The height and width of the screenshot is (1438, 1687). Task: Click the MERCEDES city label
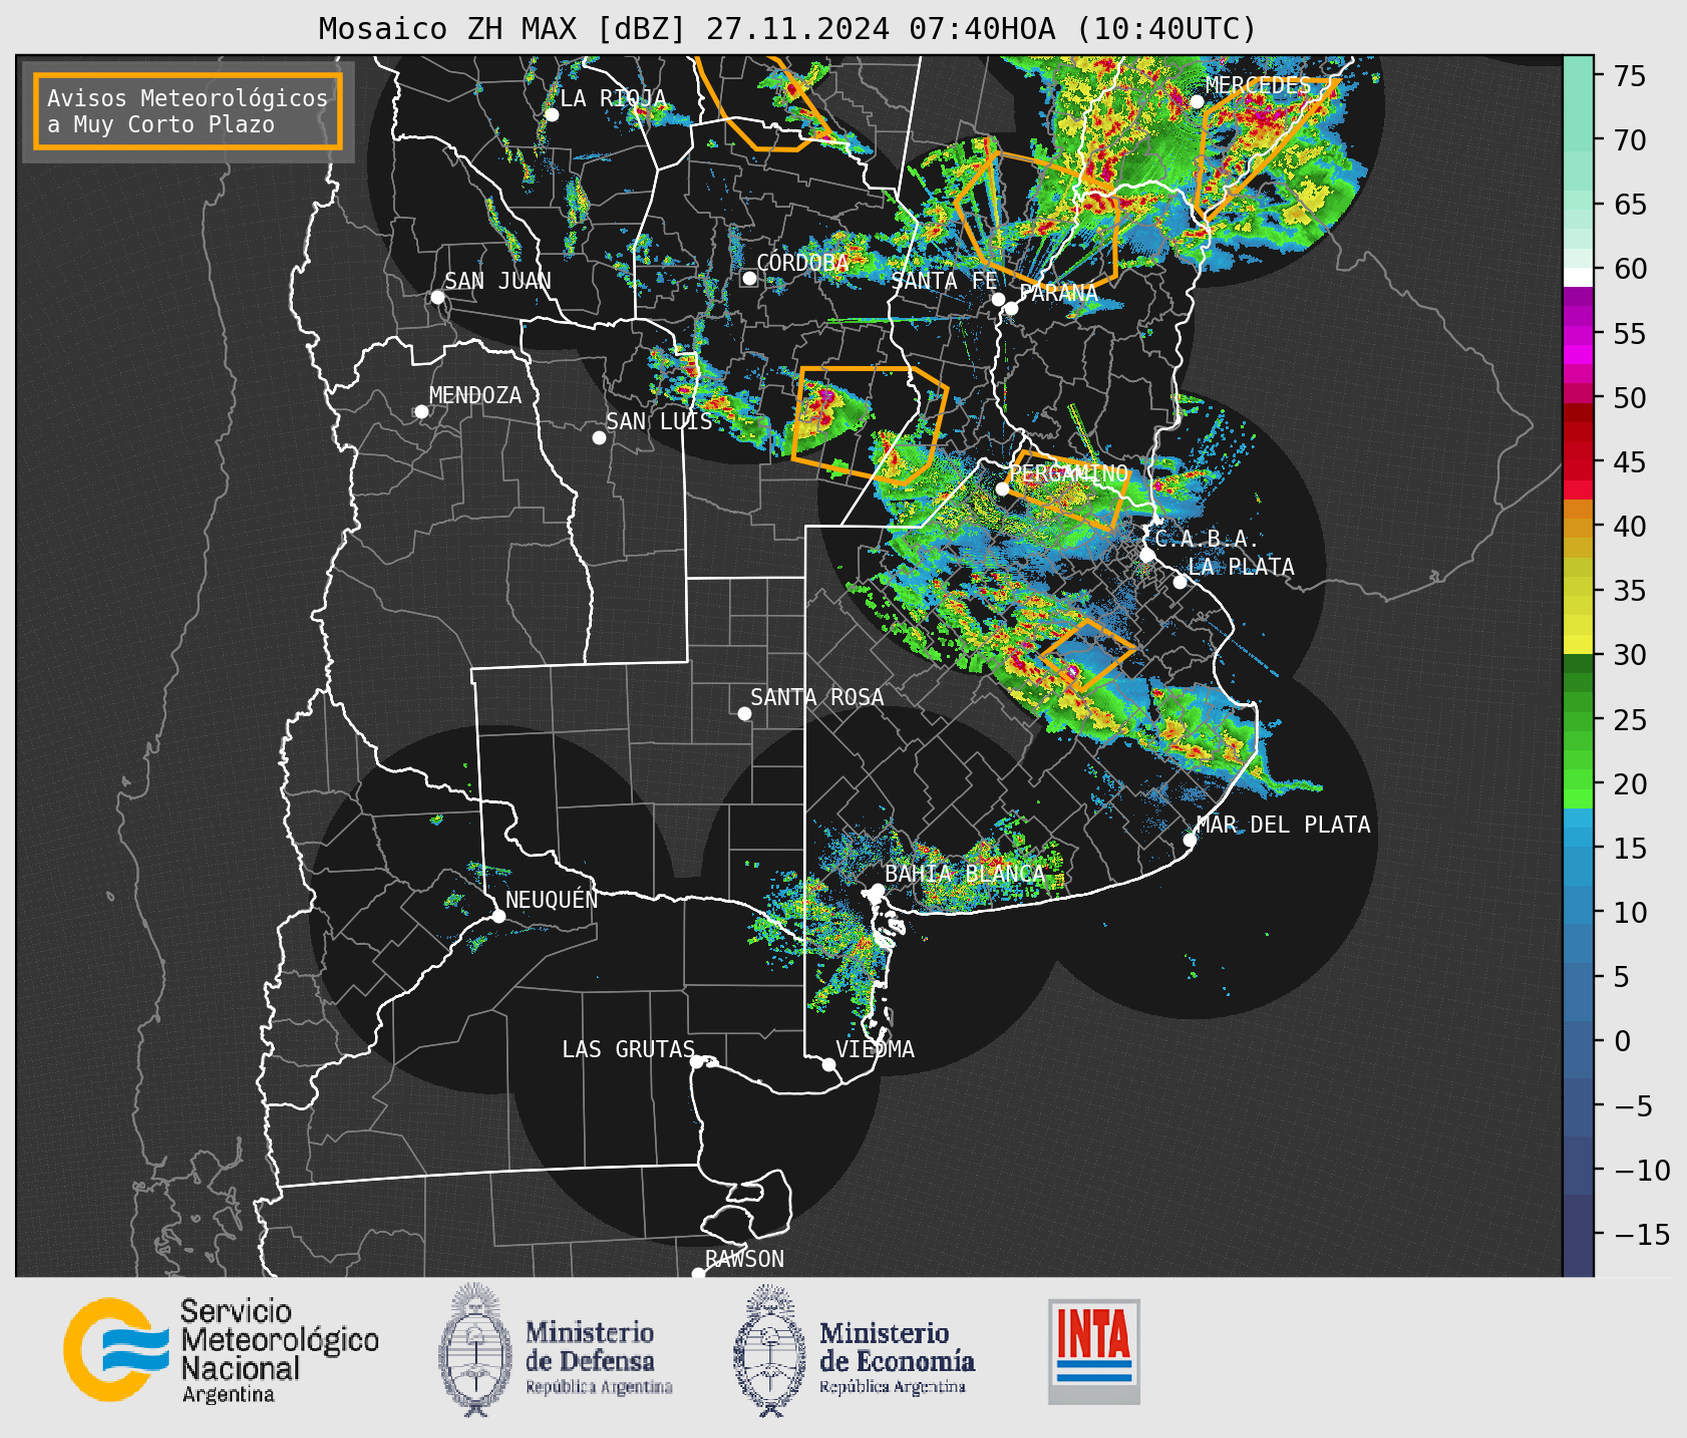point(1258,85)
